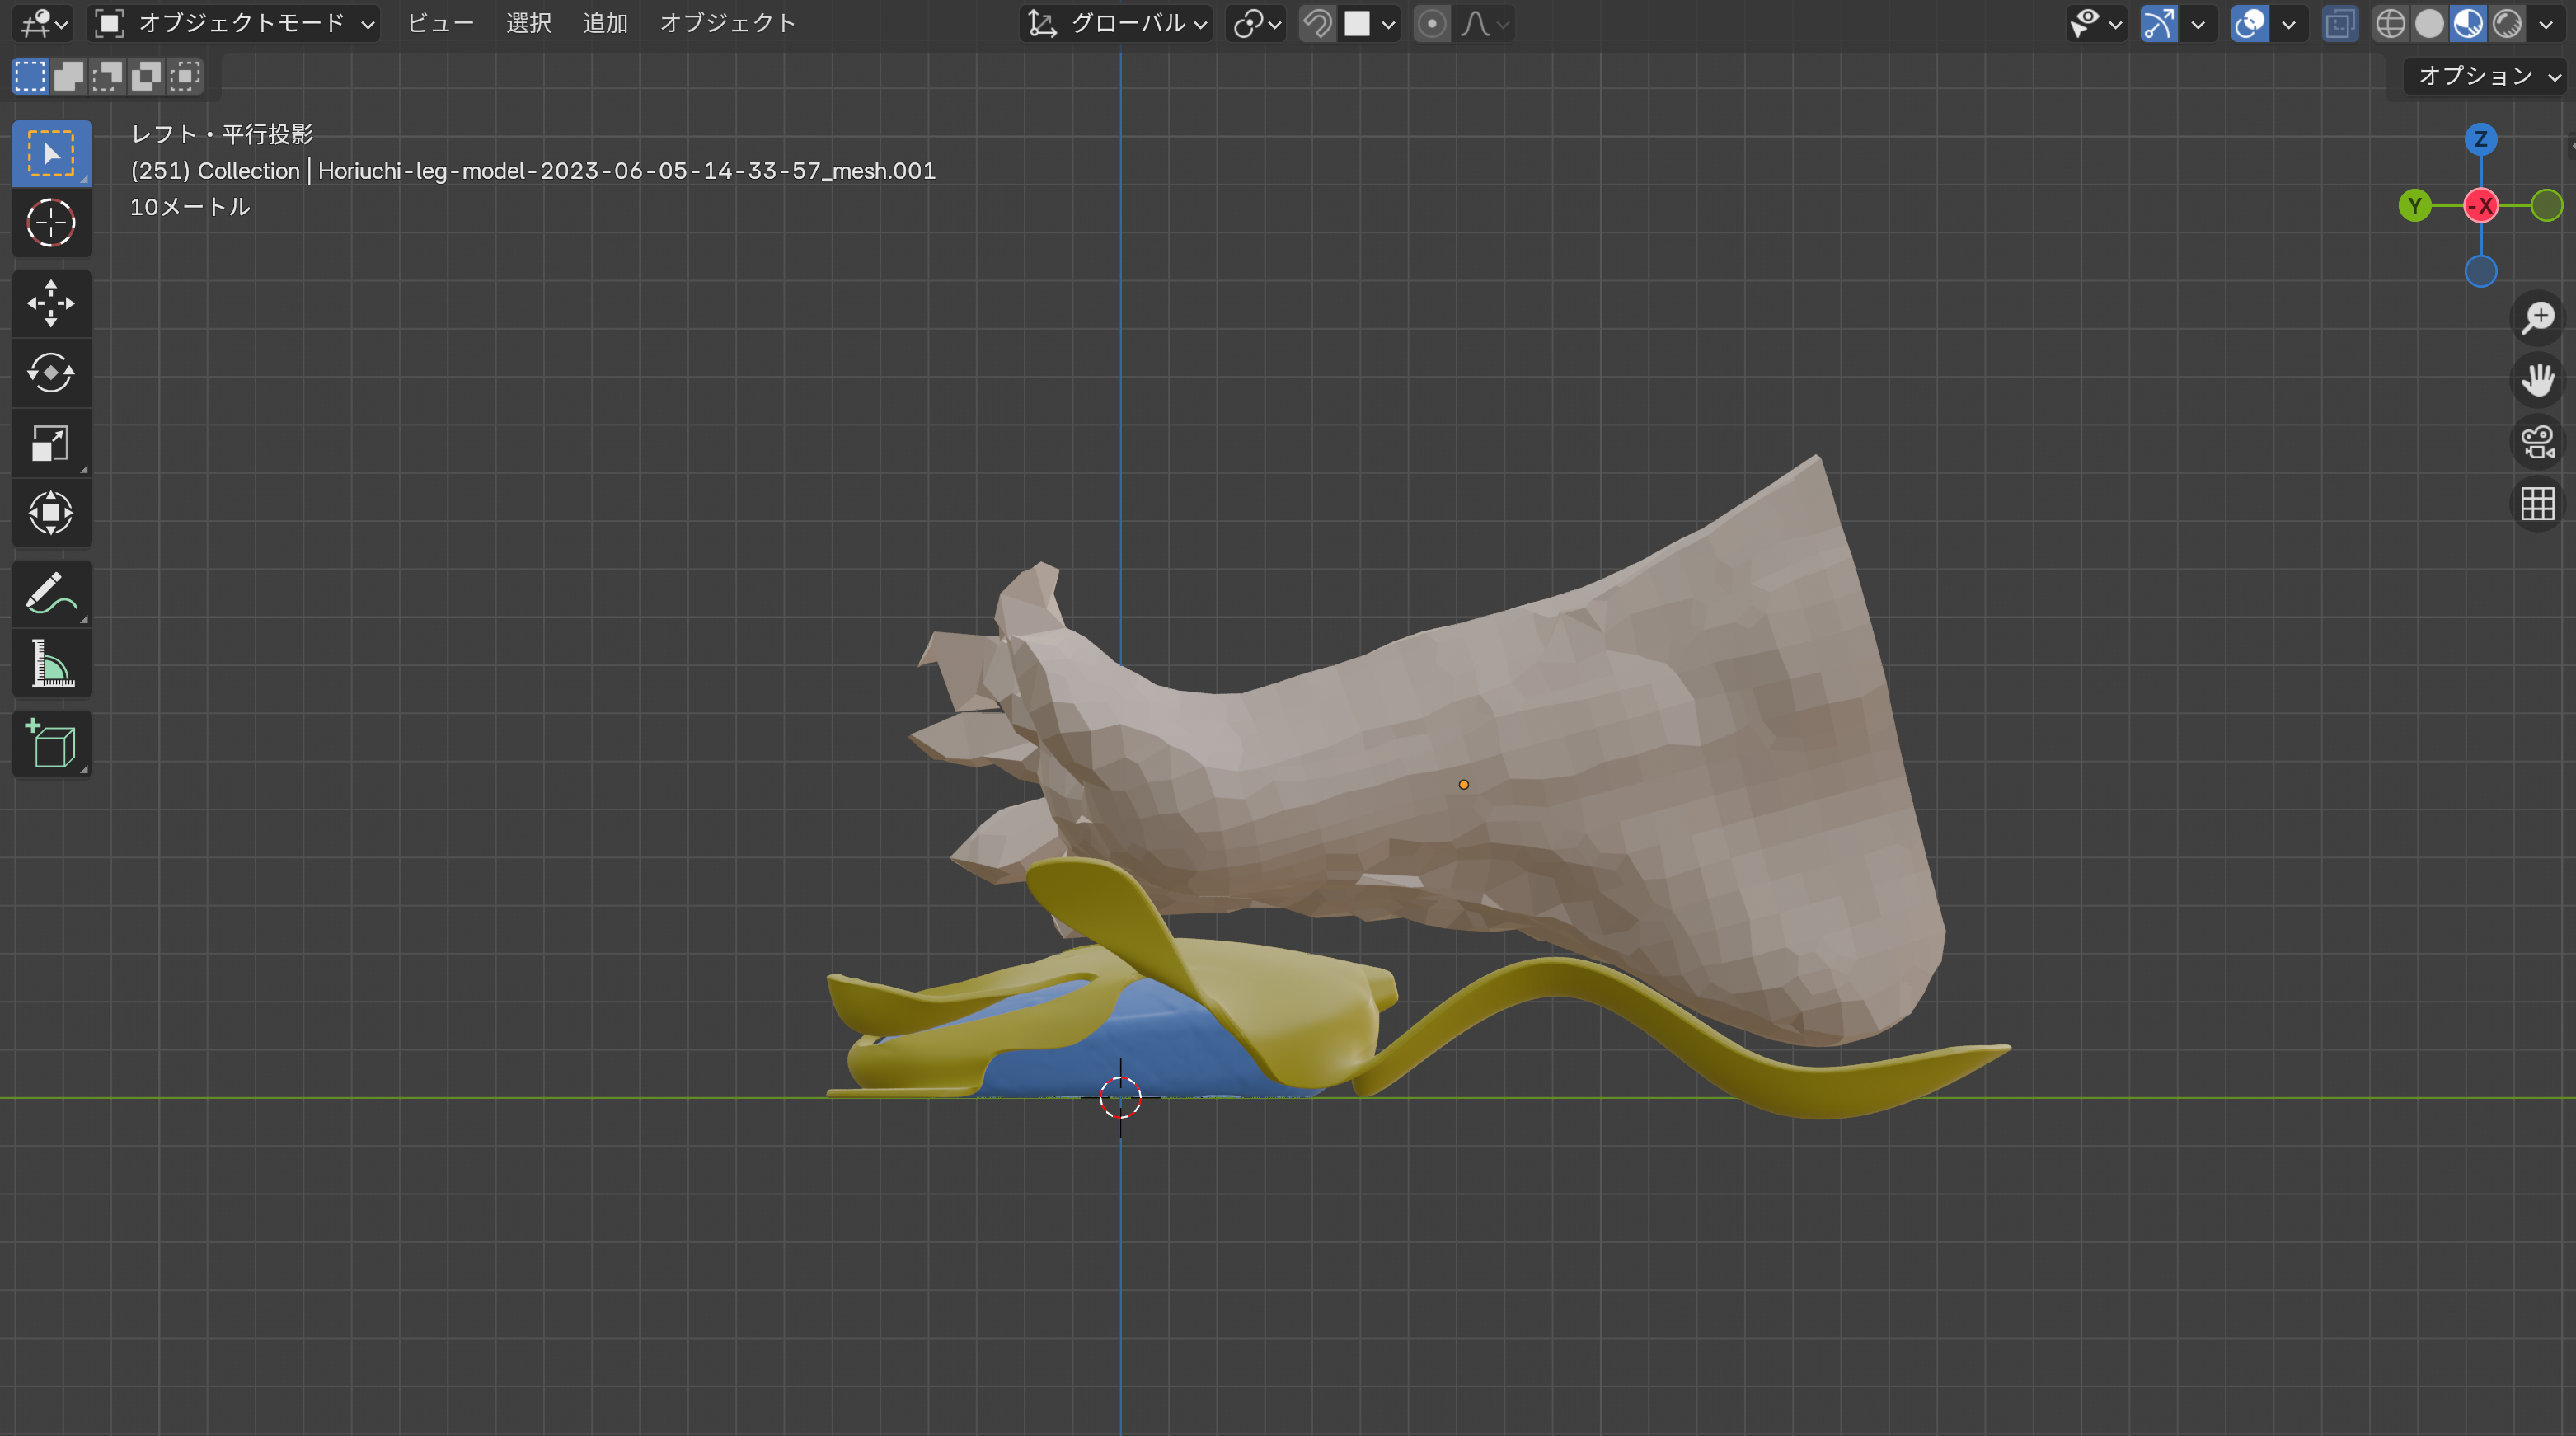The height and width of the screenshot is (1436, 2576).
Task: Open the オブジェクトモード mode dropdown
Action: [x=234, y=23]
